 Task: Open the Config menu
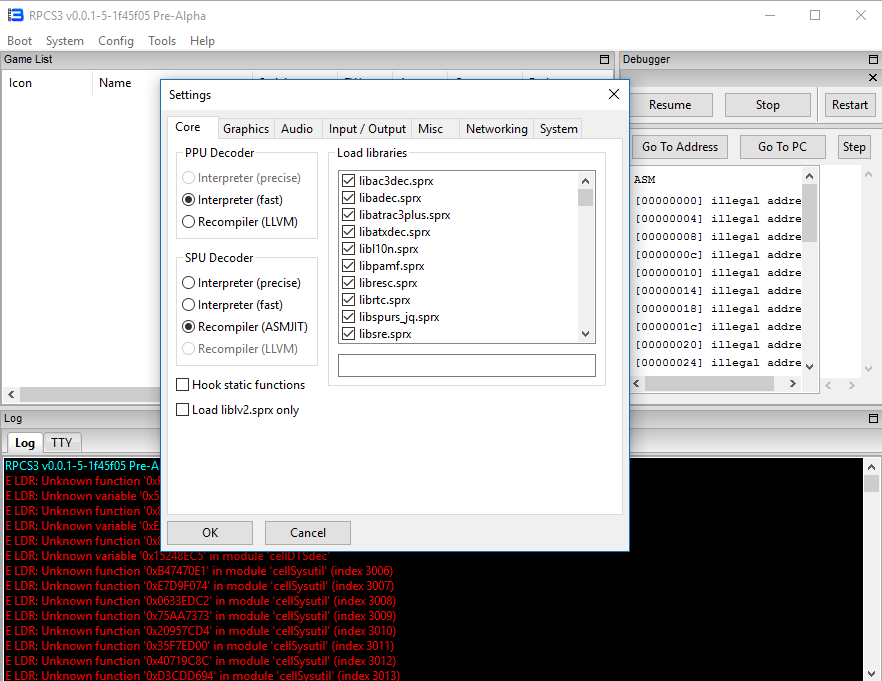pyautogui.click(x=116, y=41)
